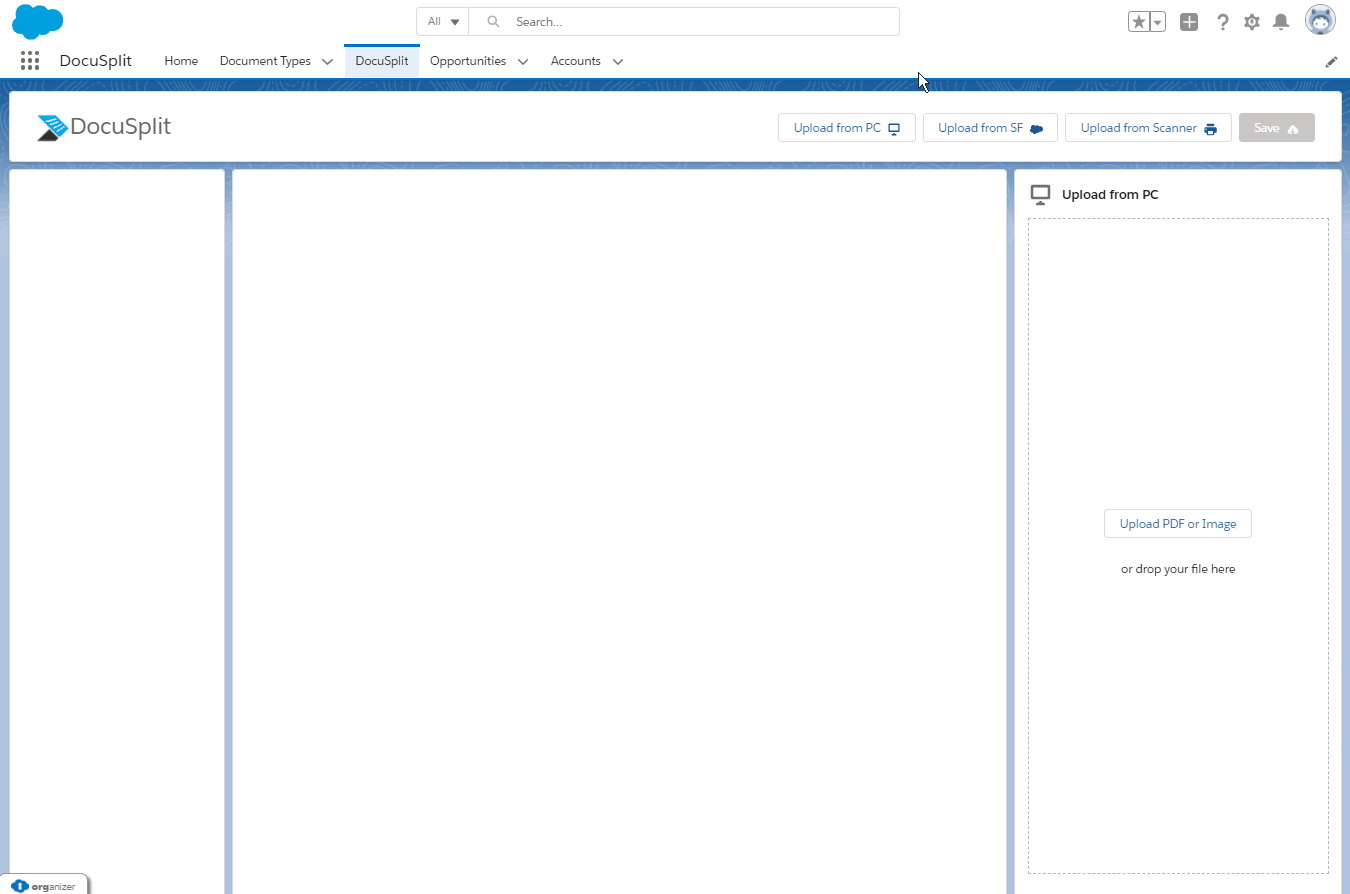
Task: Go to the Home tab
Action: tap(181, 61)
